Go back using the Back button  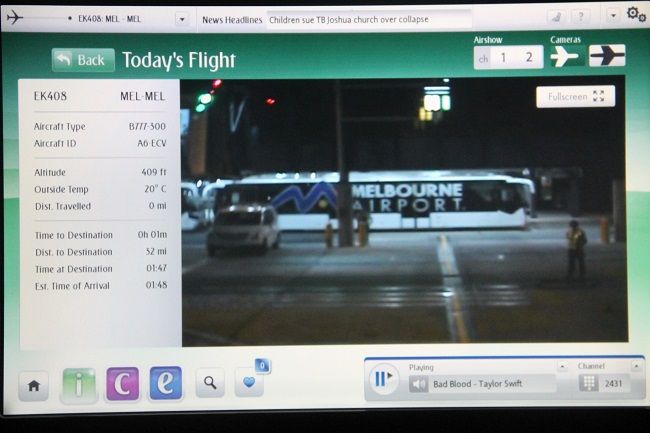coord(83,60)
